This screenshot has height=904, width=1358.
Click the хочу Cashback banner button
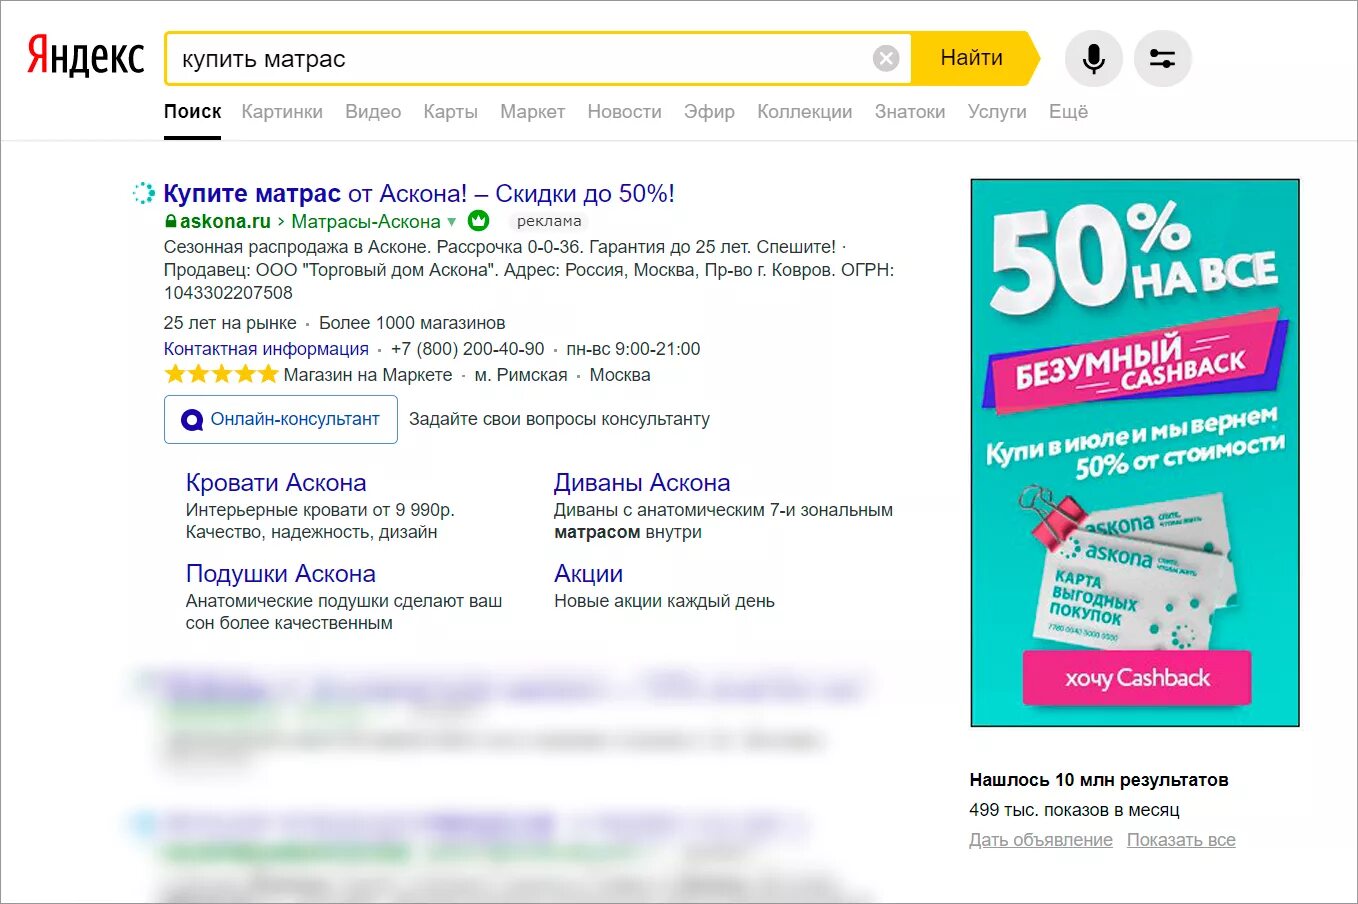[1135, 677]
